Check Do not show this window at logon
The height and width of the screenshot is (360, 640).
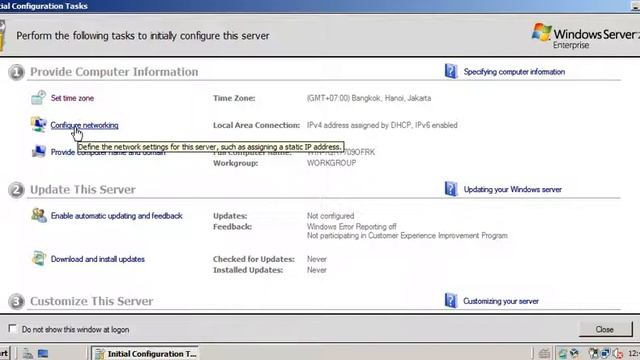tap(13, 329)
